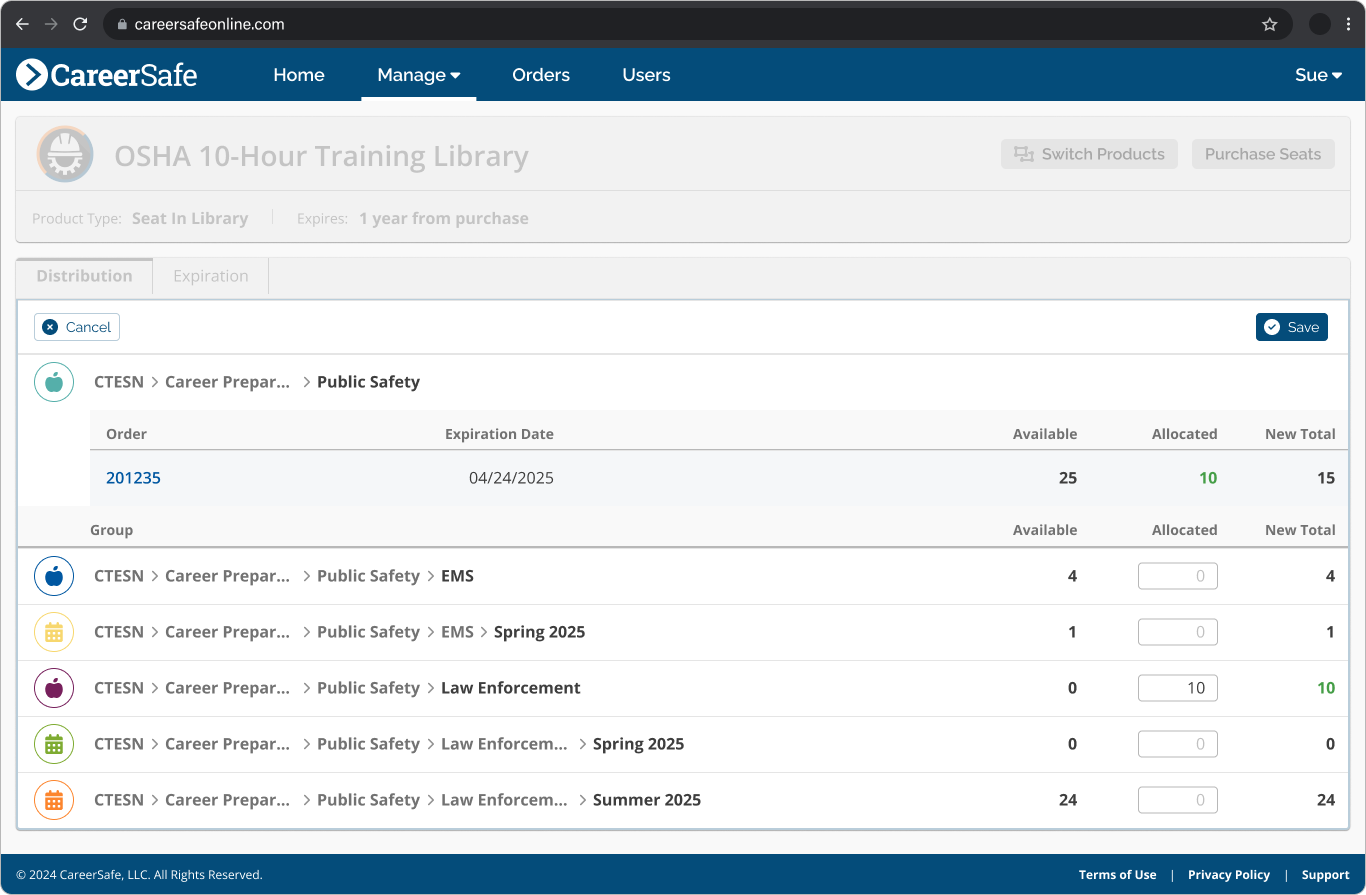Bookmark this page with the star icon

pos(1269,24)
